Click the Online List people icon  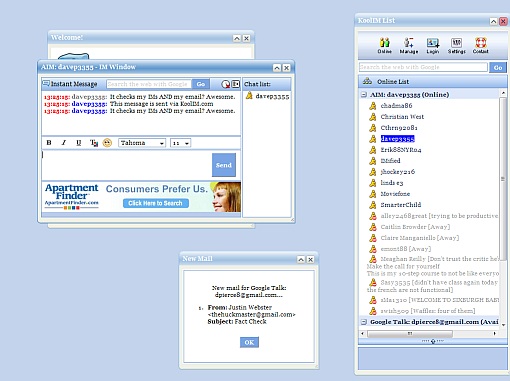[x=367, y=81]
